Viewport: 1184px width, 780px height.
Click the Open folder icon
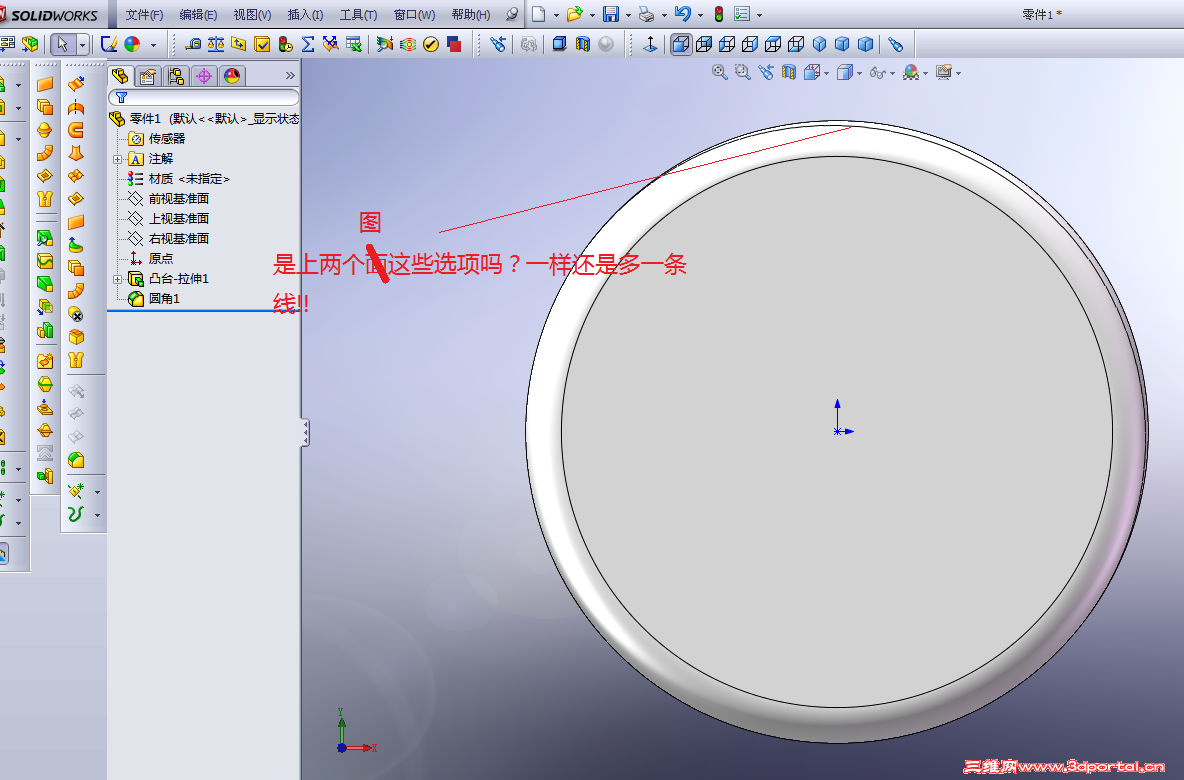tap(575, 14)
